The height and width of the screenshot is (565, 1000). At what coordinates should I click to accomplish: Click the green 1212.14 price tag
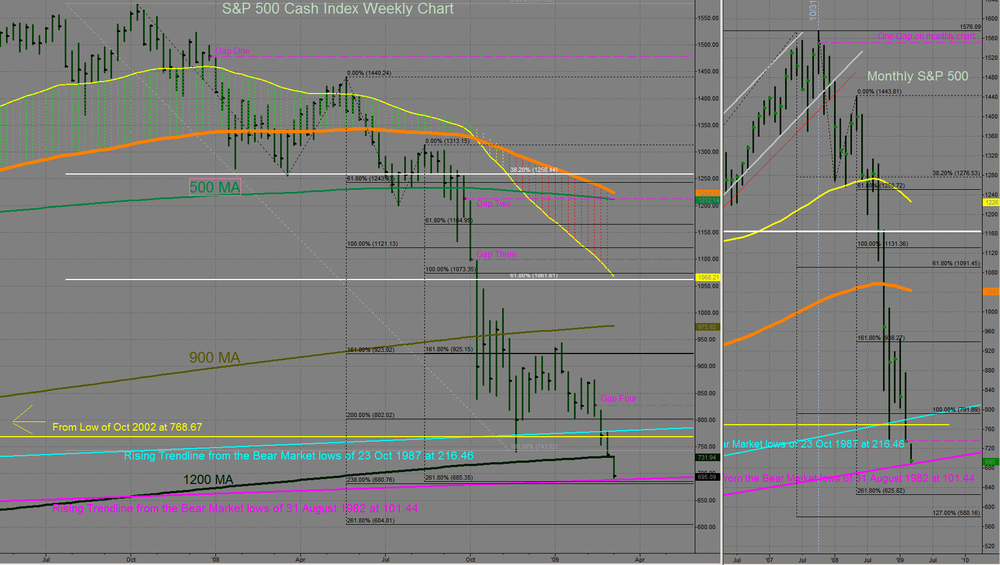[707, 200]
